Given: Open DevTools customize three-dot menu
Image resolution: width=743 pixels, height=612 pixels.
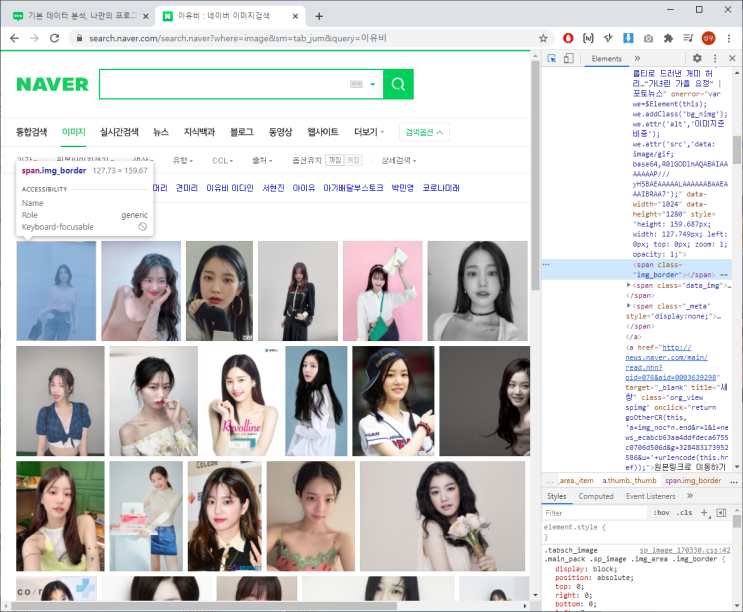Looking at the screenshot, I should point(715,58).
